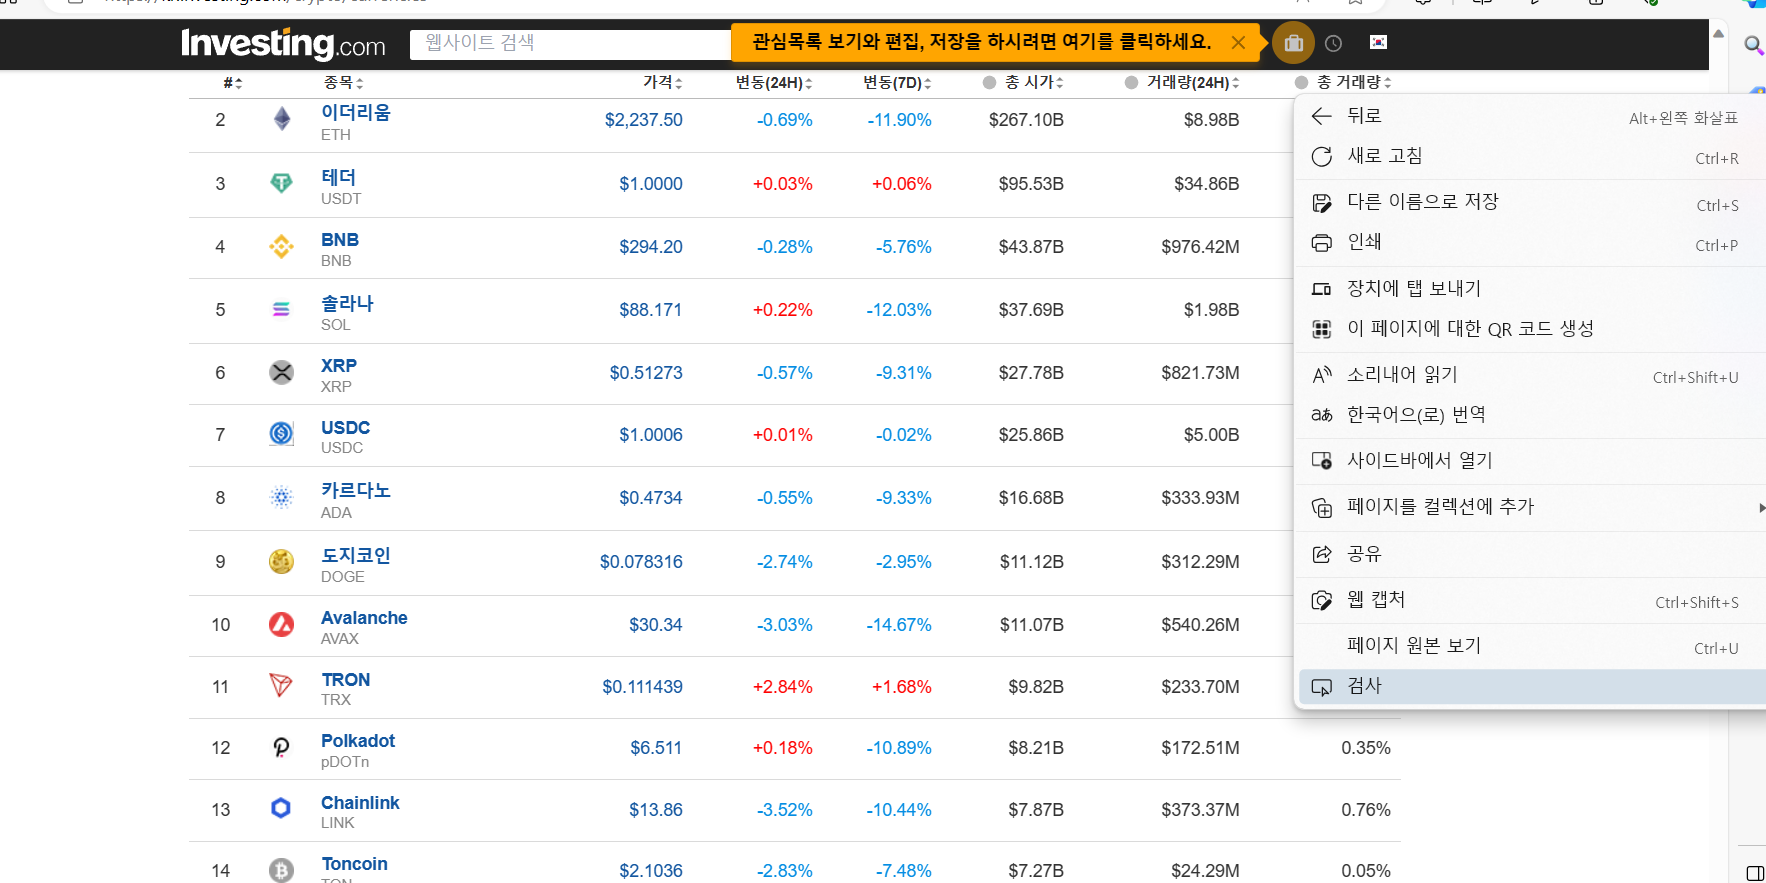Image resolution: width=1766 pixels, height=883 pixels.
Task: Select 다른 이름으로 저장 menu item
Action: [1530, 202]
